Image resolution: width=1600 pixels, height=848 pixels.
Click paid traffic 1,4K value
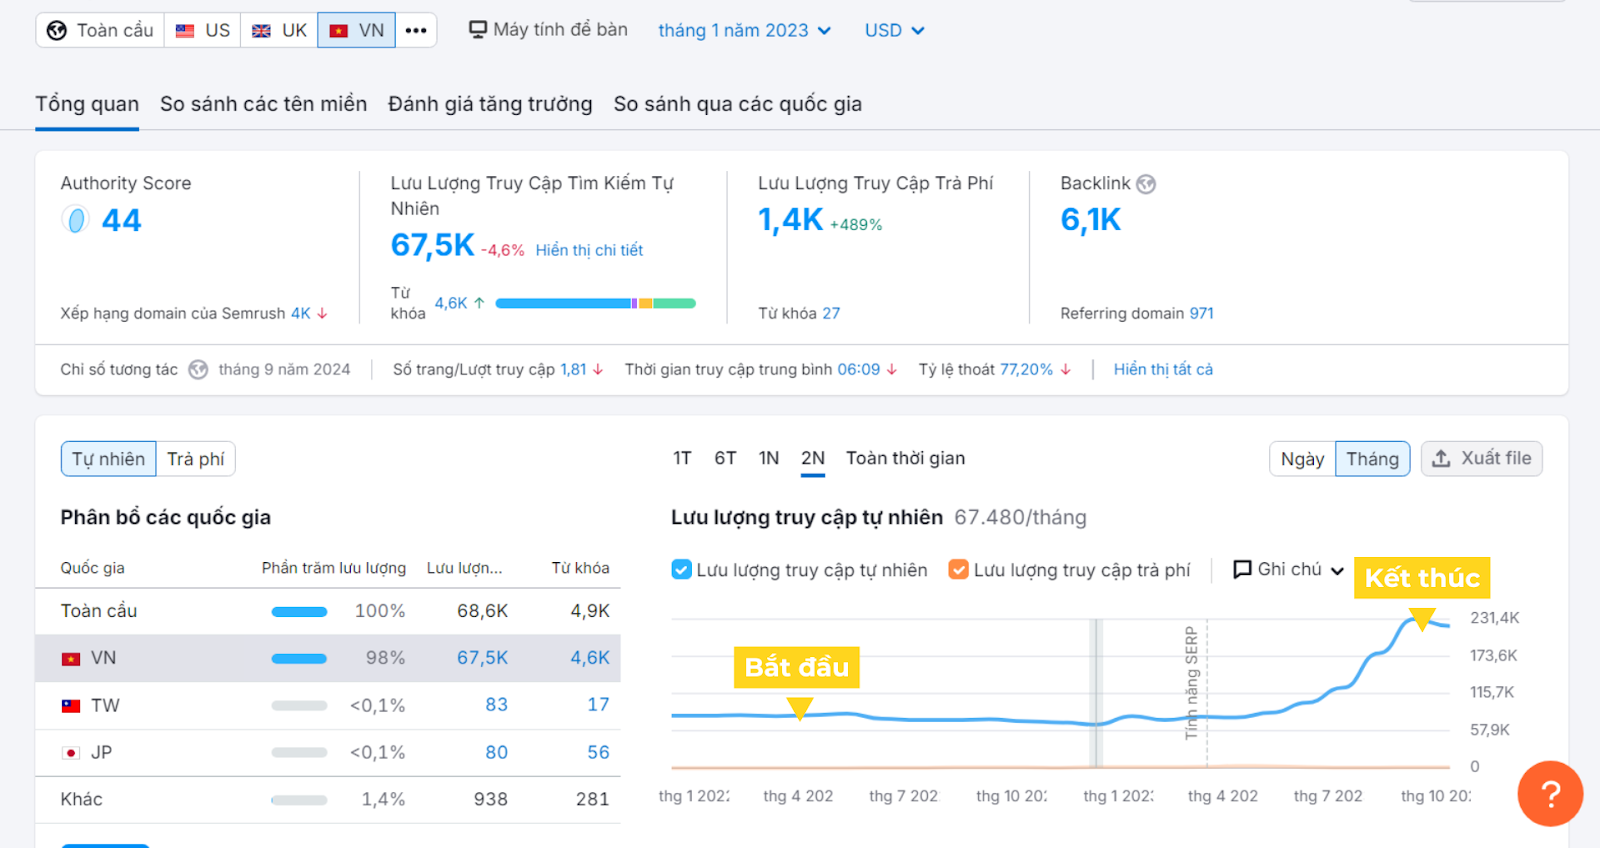tap(790, 219)
